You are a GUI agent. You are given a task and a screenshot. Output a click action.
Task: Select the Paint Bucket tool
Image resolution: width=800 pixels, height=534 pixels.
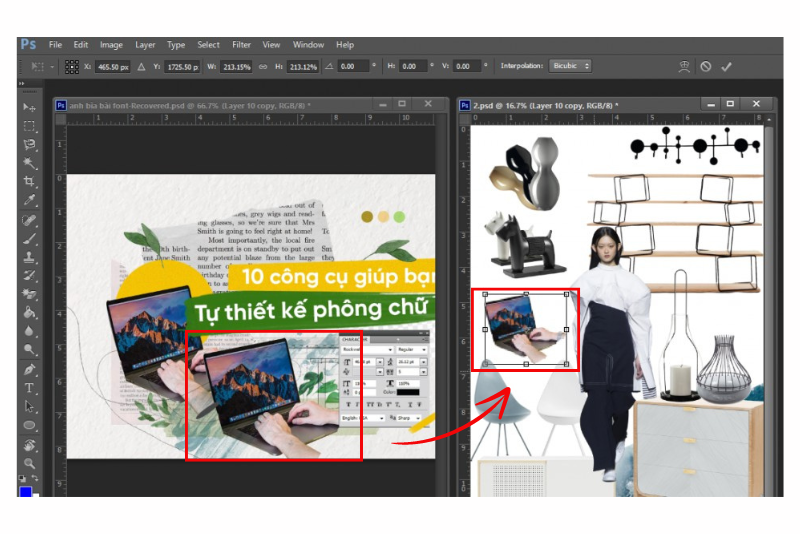(29, 313)
